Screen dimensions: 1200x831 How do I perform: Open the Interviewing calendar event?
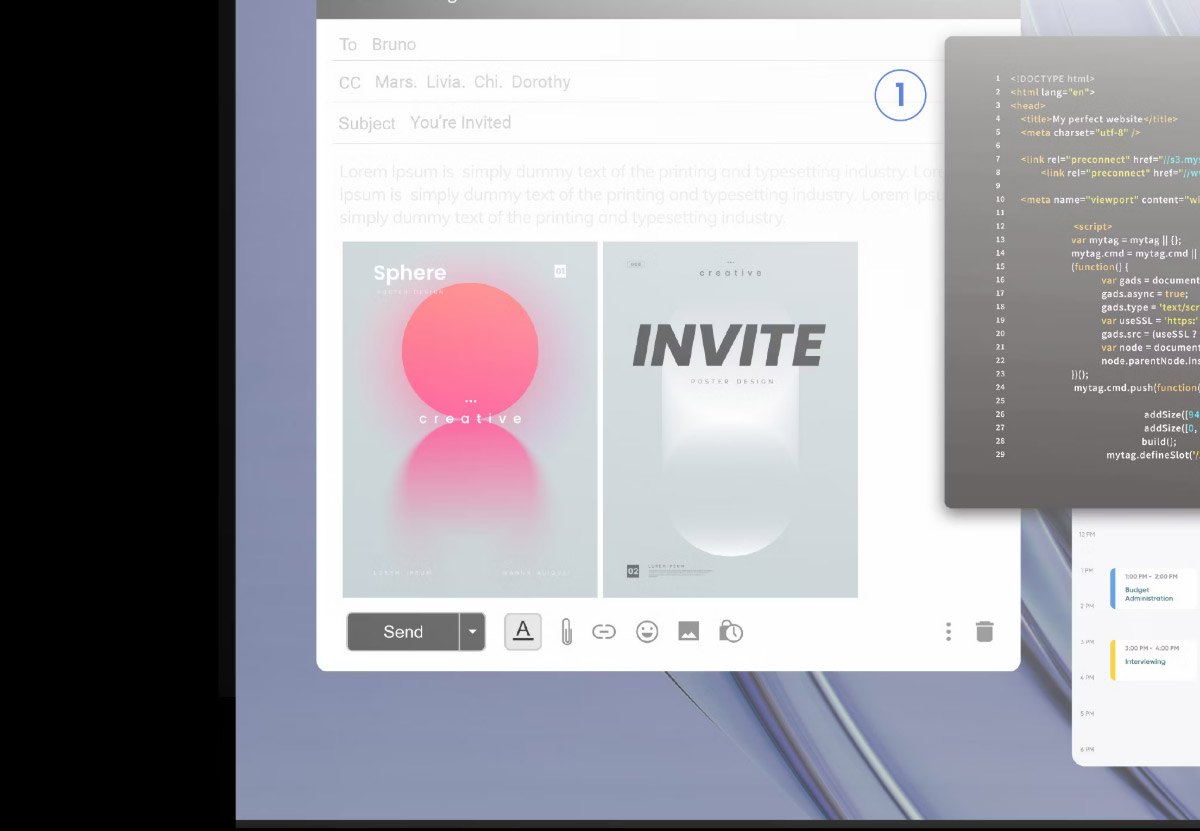(x=1154, y=660)
